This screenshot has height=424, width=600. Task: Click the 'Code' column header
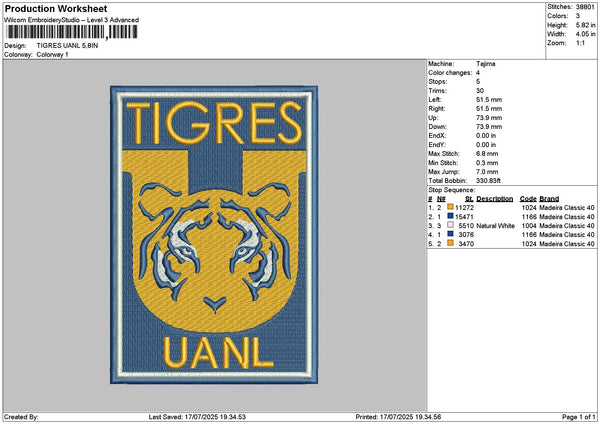[528, 199]
